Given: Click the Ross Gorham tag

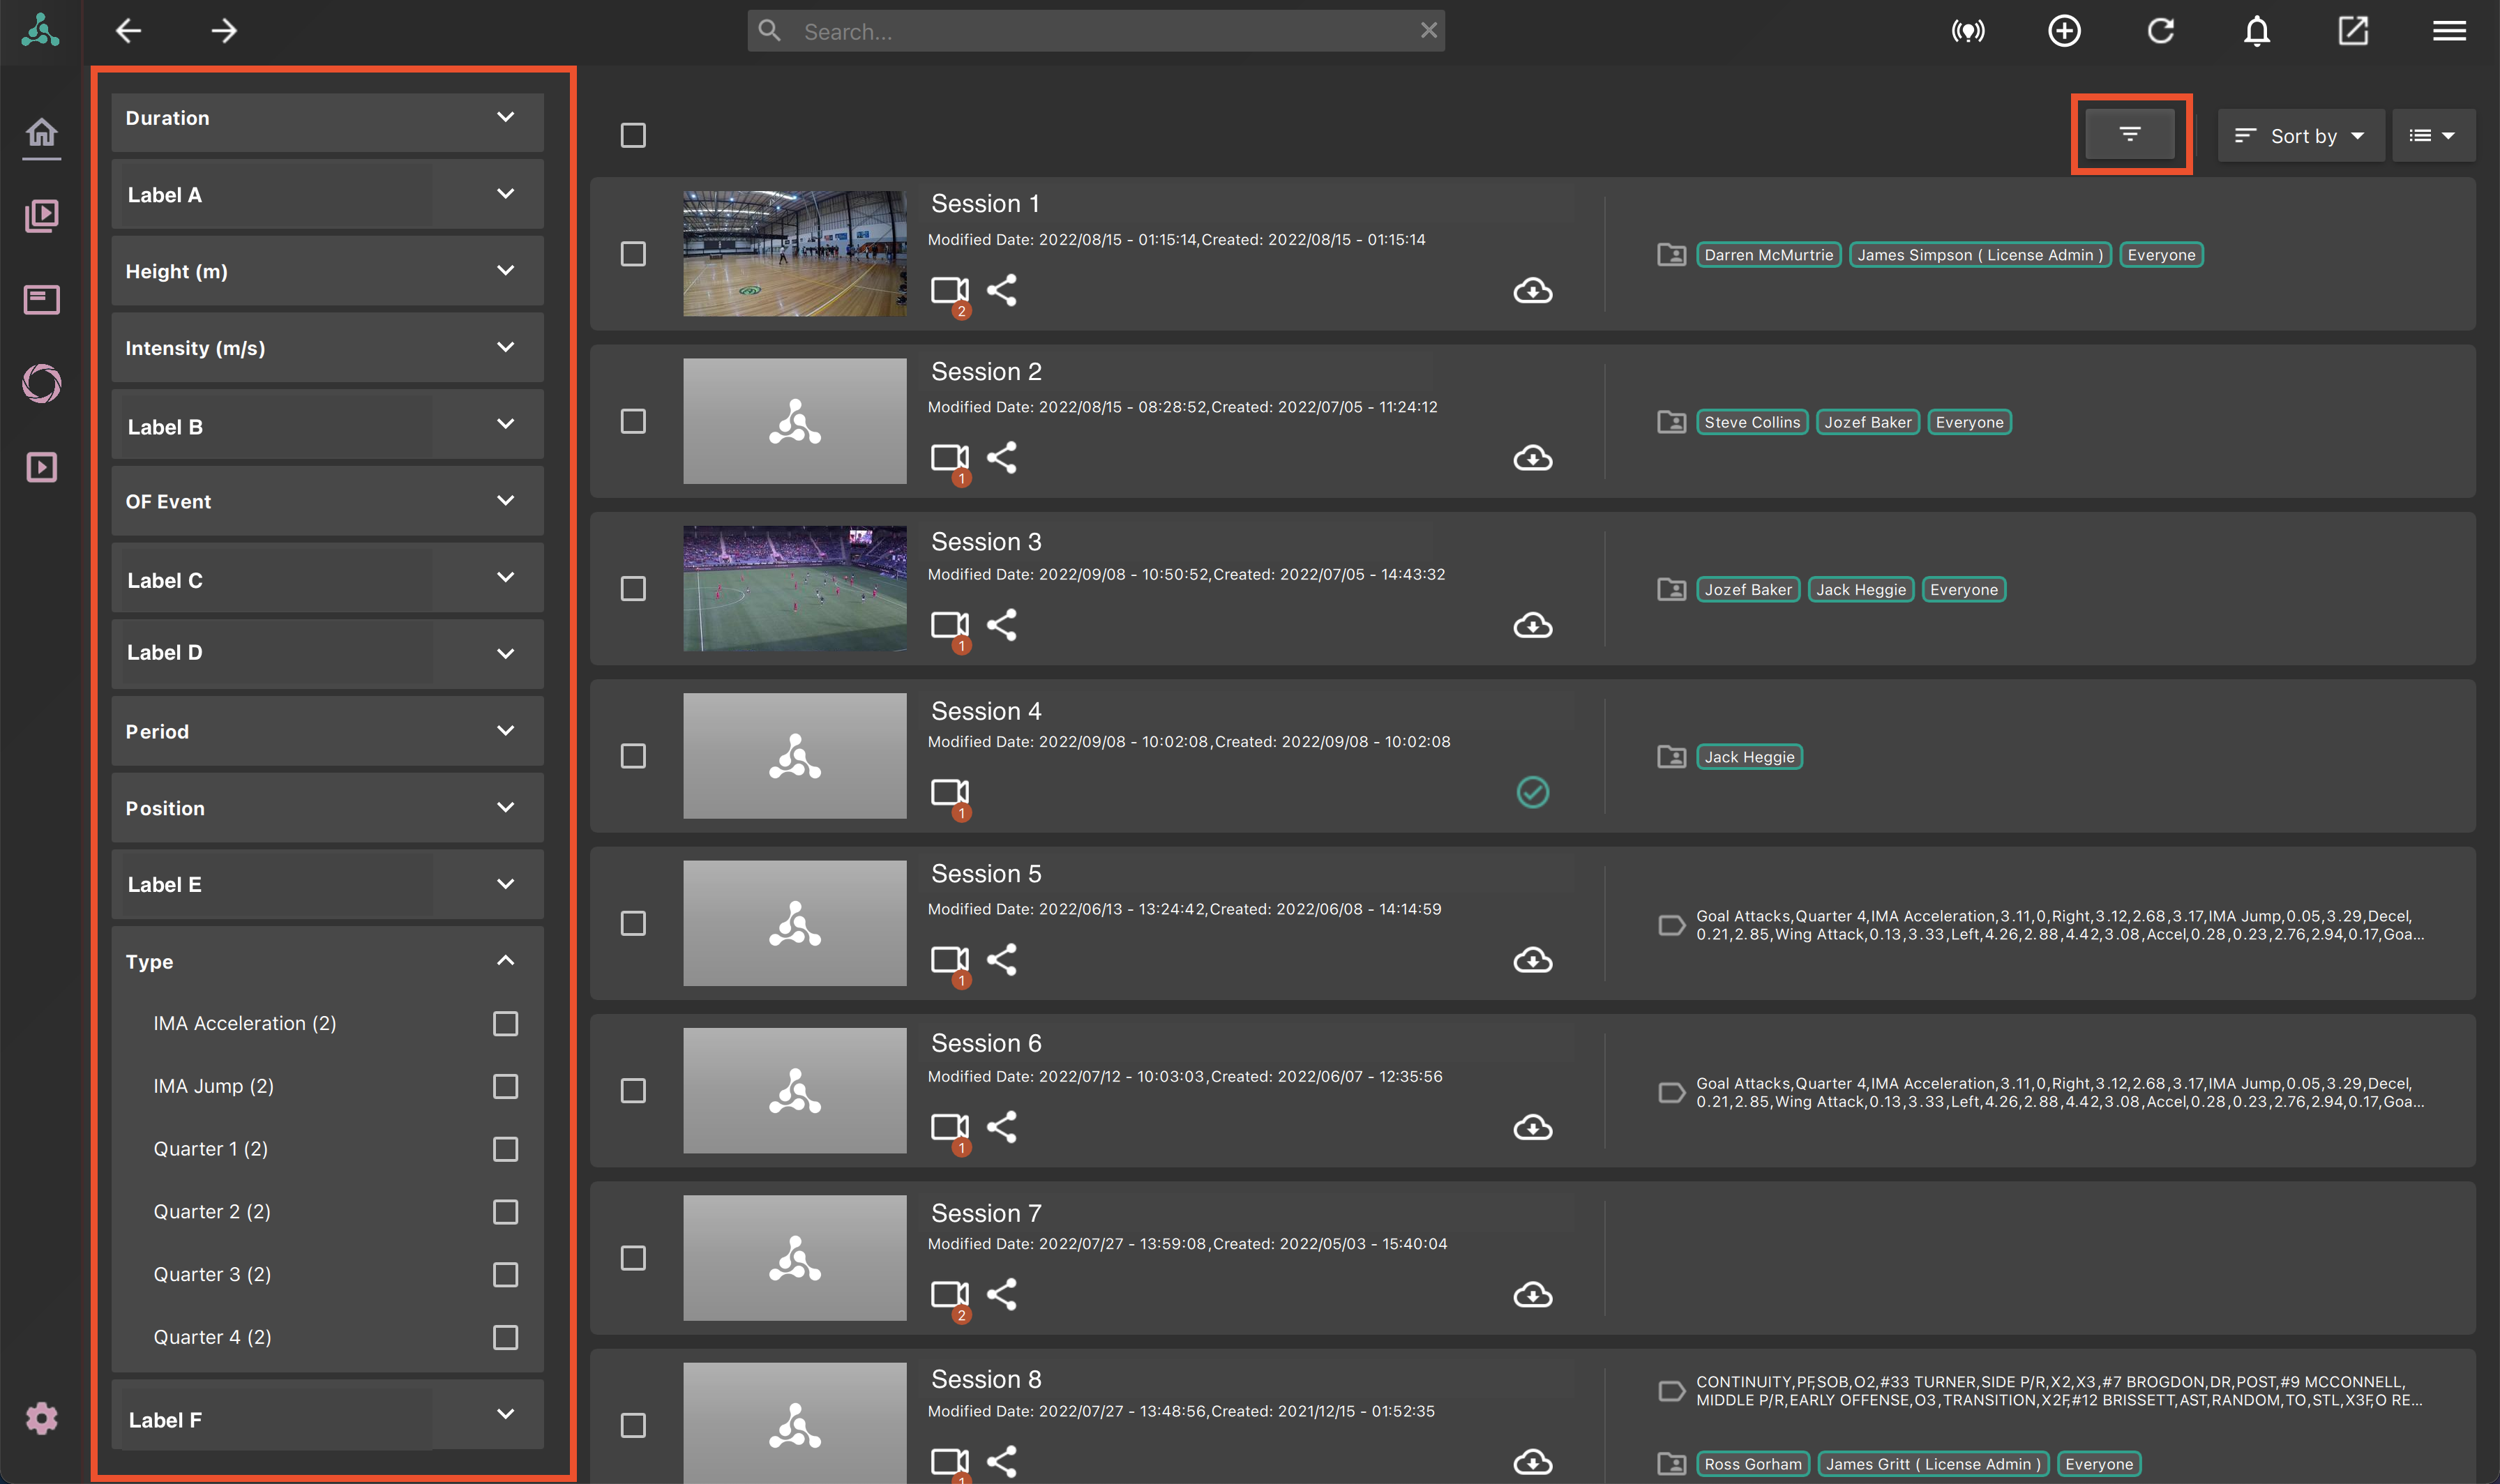Looking at the screenshot, I should [1752, 1464].
